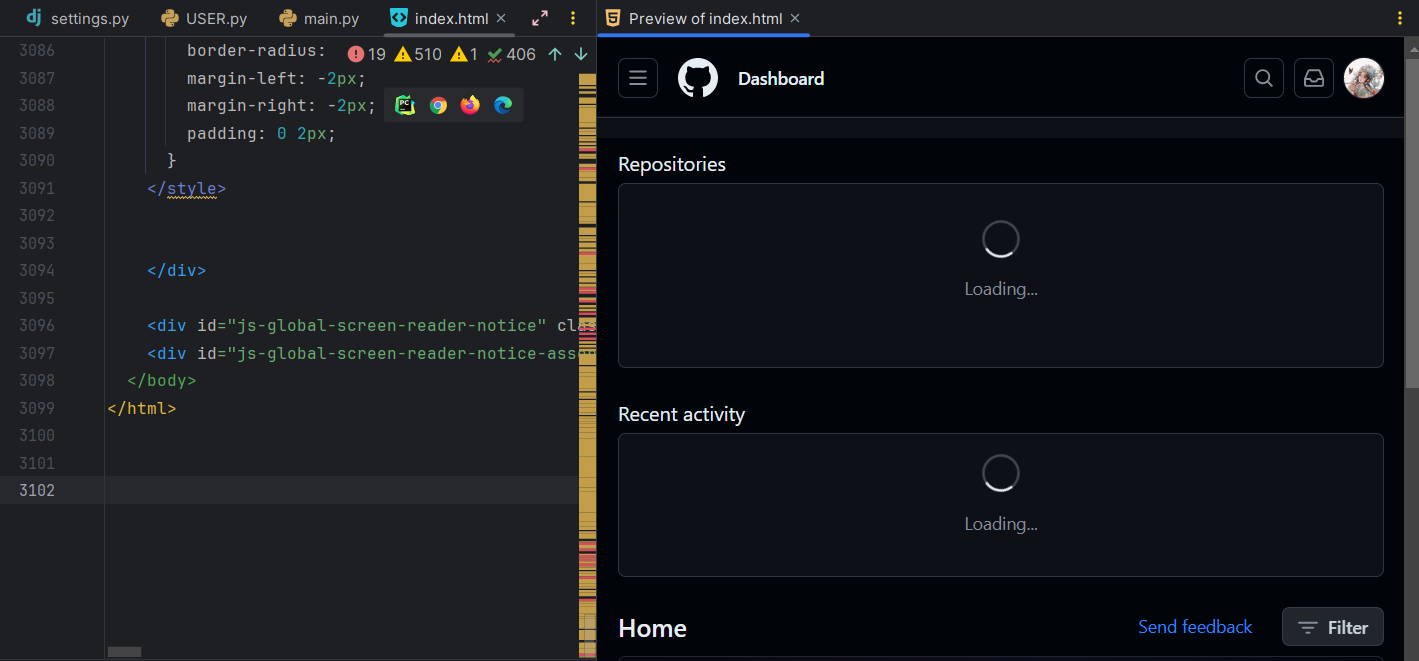The height and width of the screenshot is (661, 1419).
Task: Click the Home heading
Action: pos(652,628)
